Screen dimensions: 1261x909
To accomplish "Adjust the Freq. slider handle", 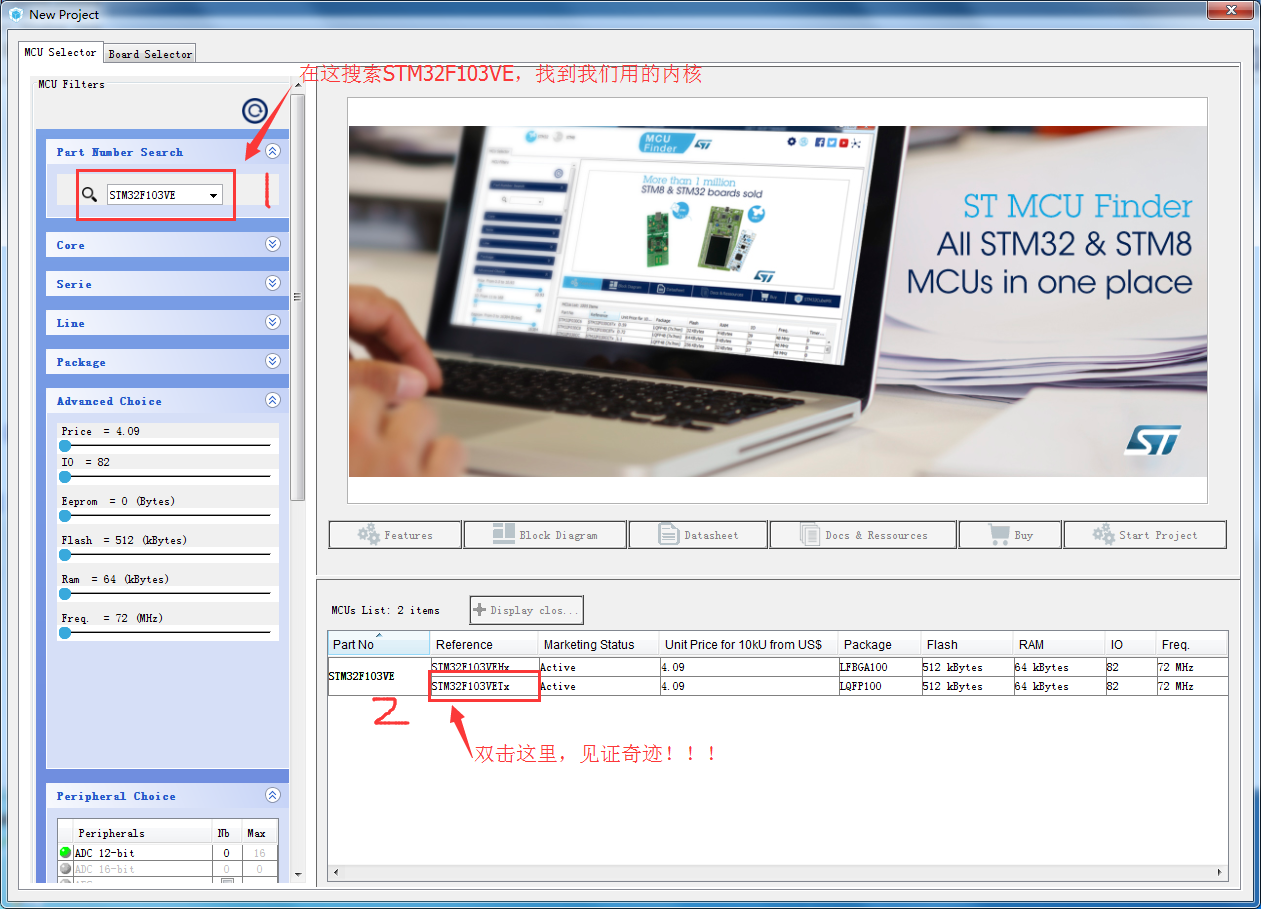I will 65,633.
